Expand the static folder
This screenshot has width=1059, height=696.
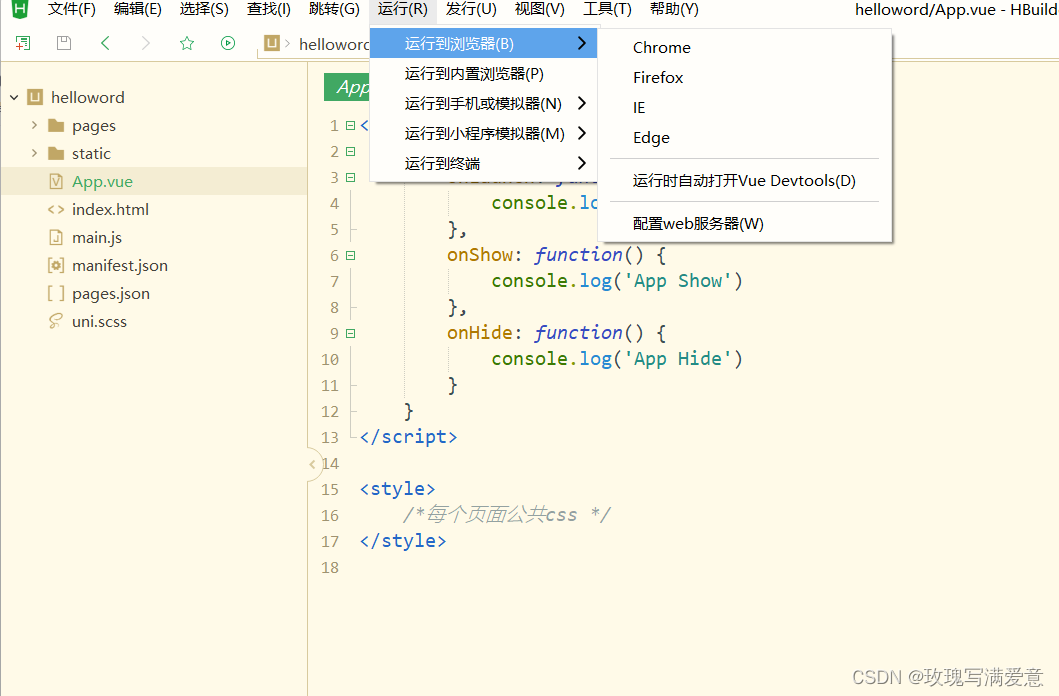pyautogui.click(x=34, y=153)
